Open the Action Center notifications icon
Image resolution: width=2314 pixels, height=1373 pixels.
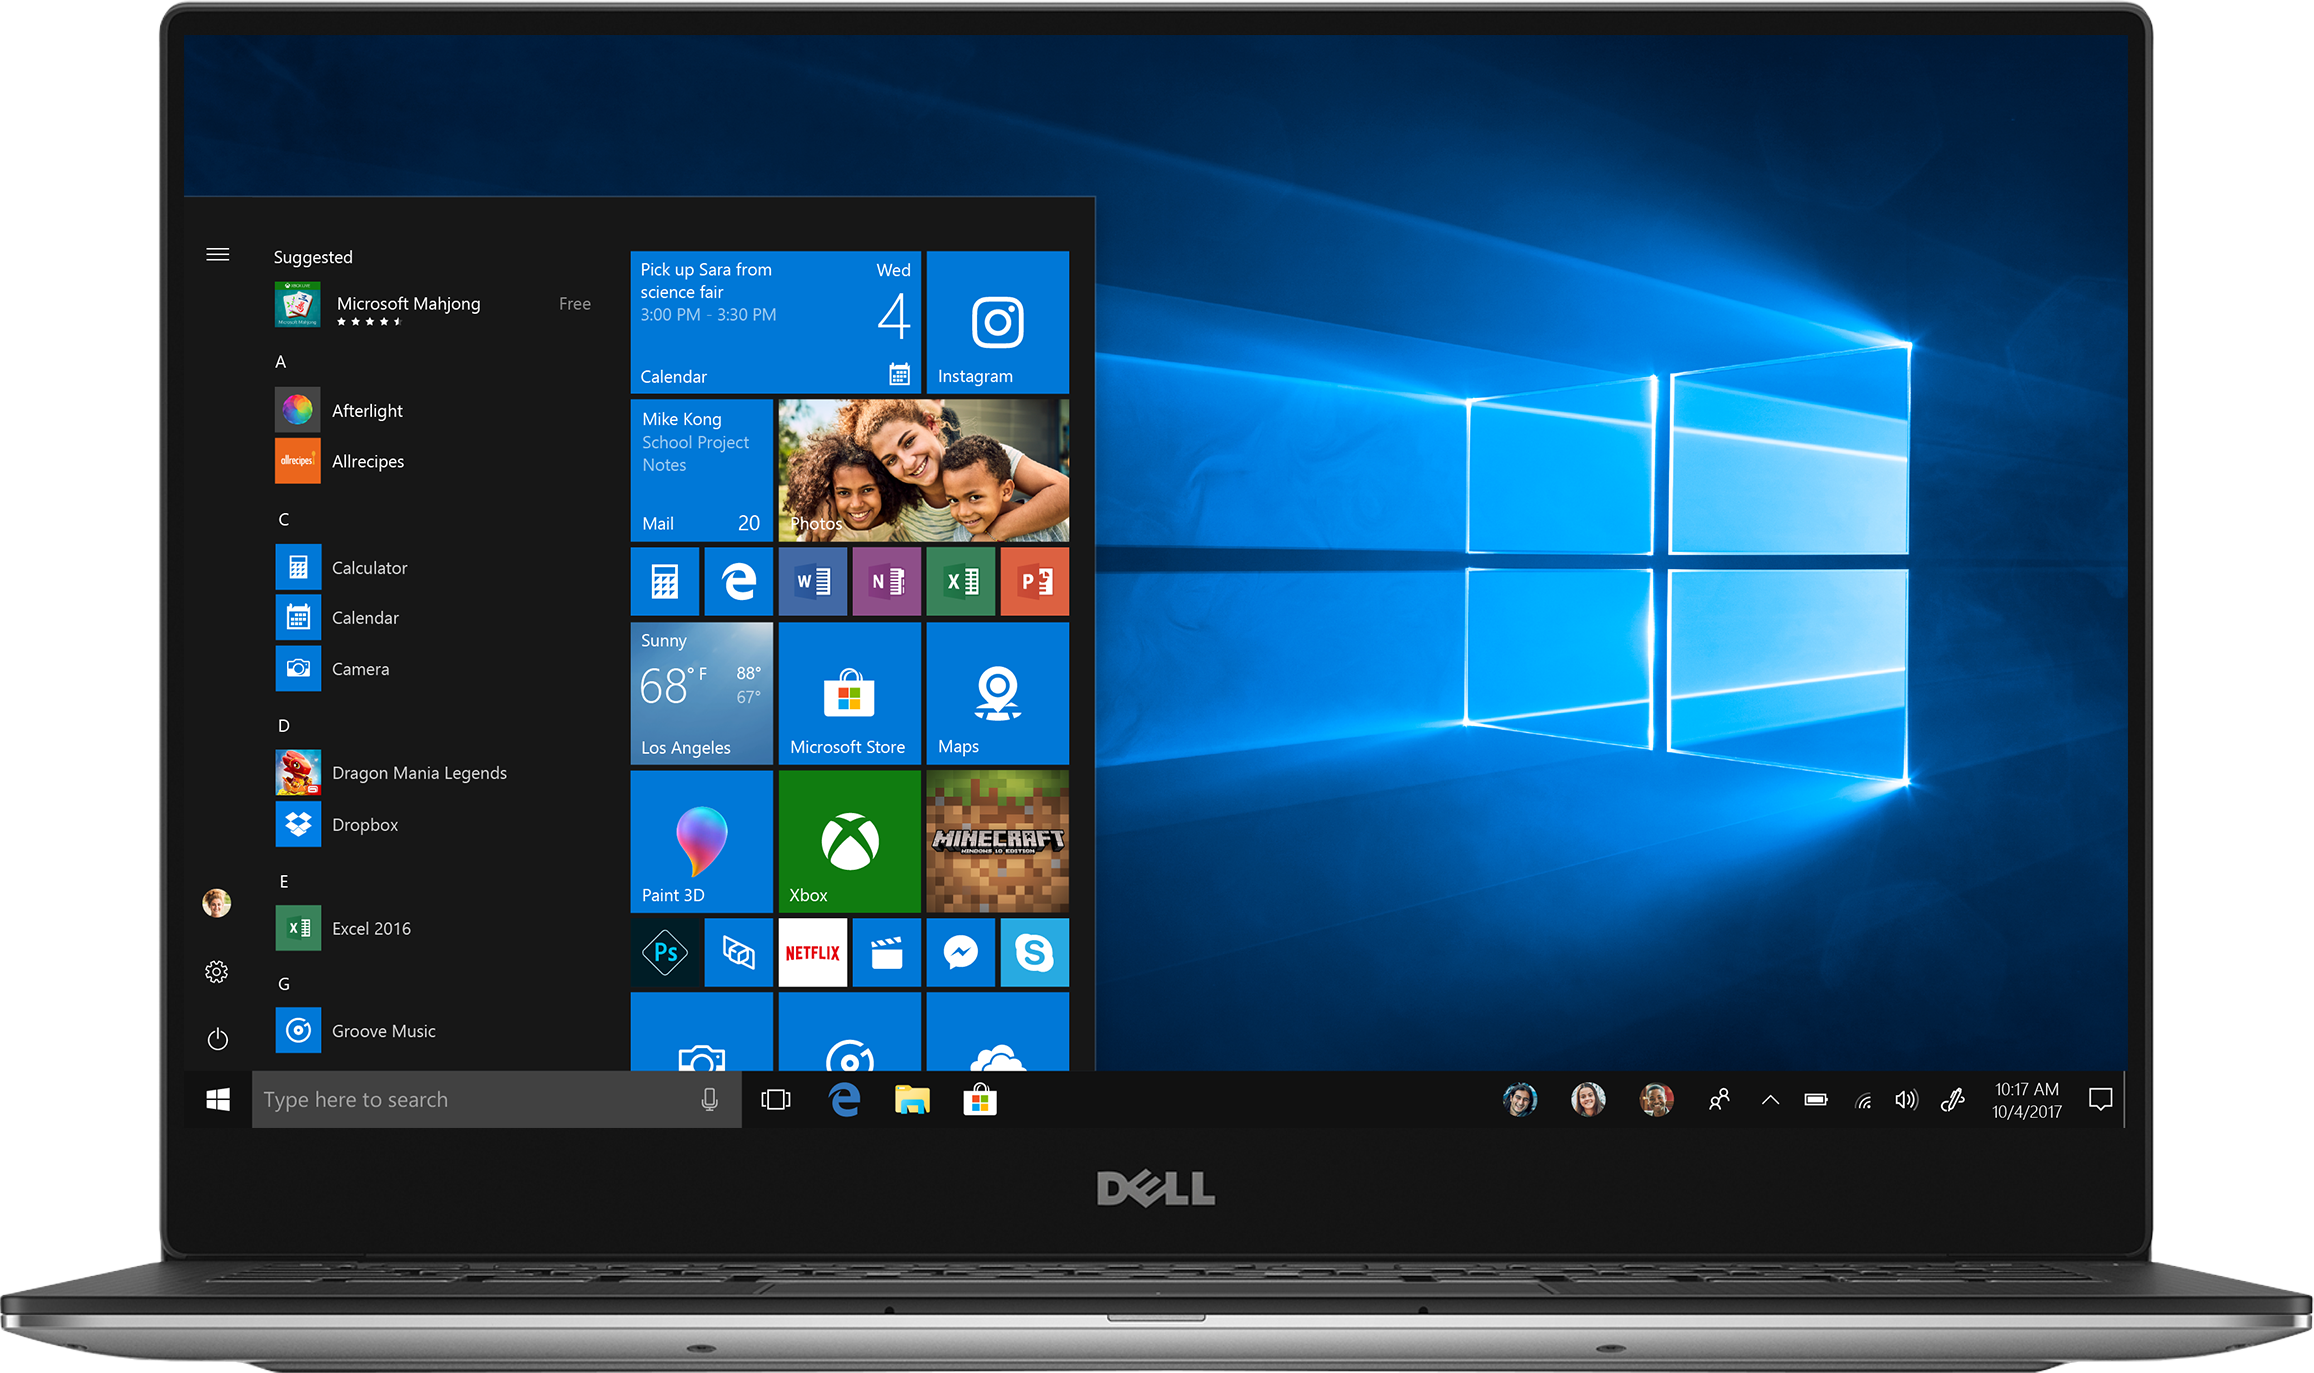(2100, 1100)
